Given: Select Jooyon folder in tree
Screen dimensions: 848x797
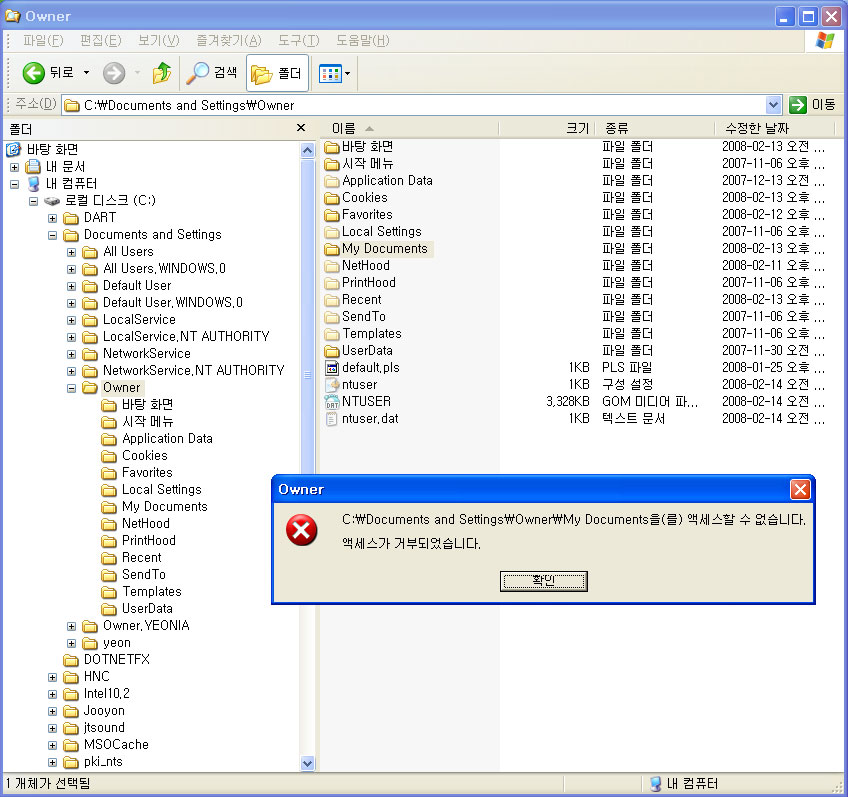Looking at the screenshot, I should pyautogui.click(x=94, y=711).
